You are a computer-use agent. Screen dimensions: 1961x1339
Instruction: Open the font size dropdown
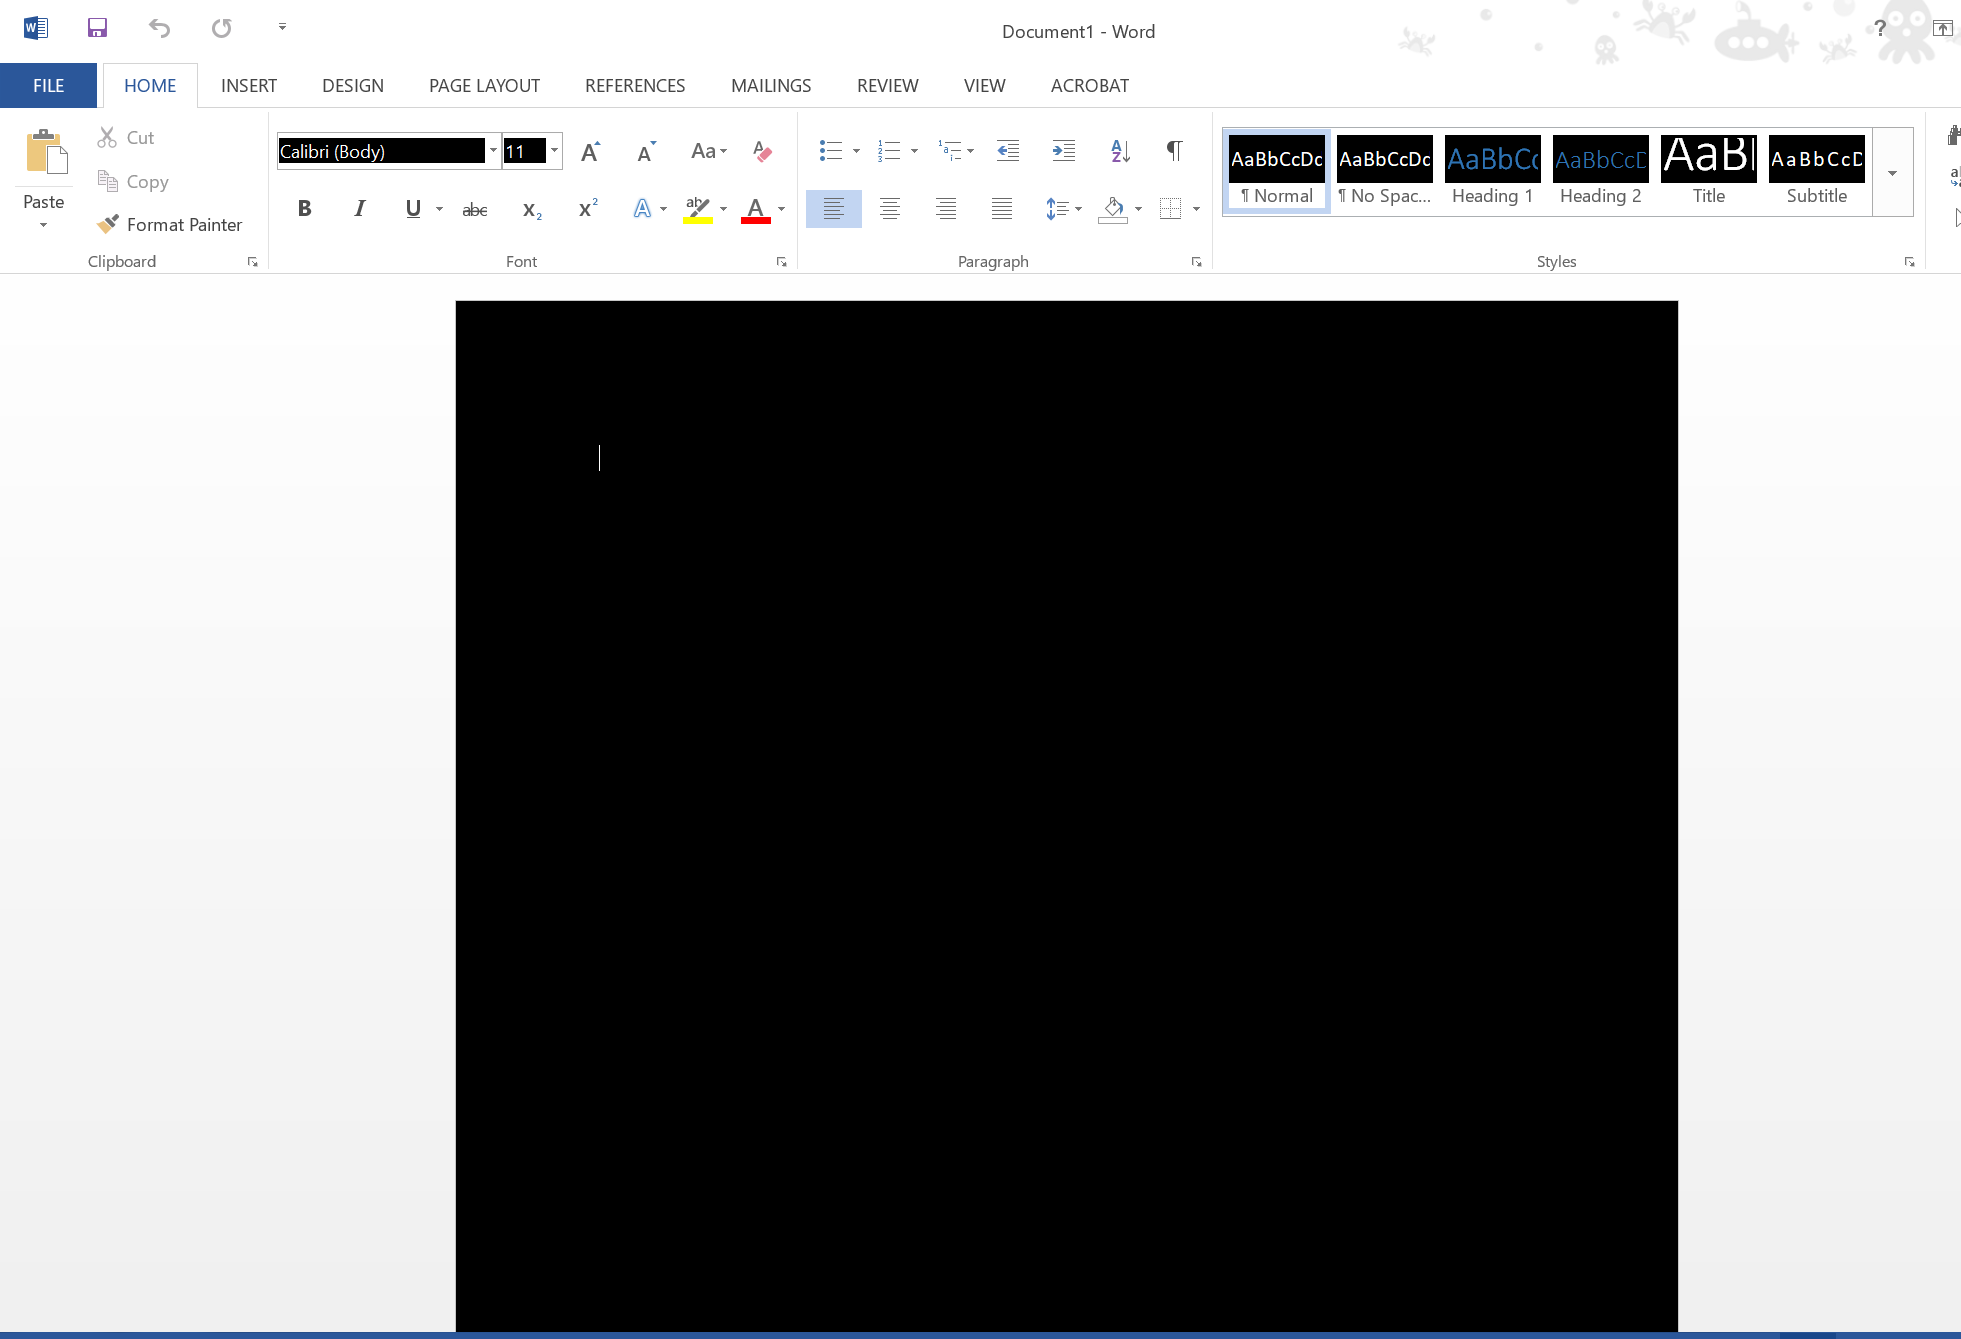click(554, 151)
